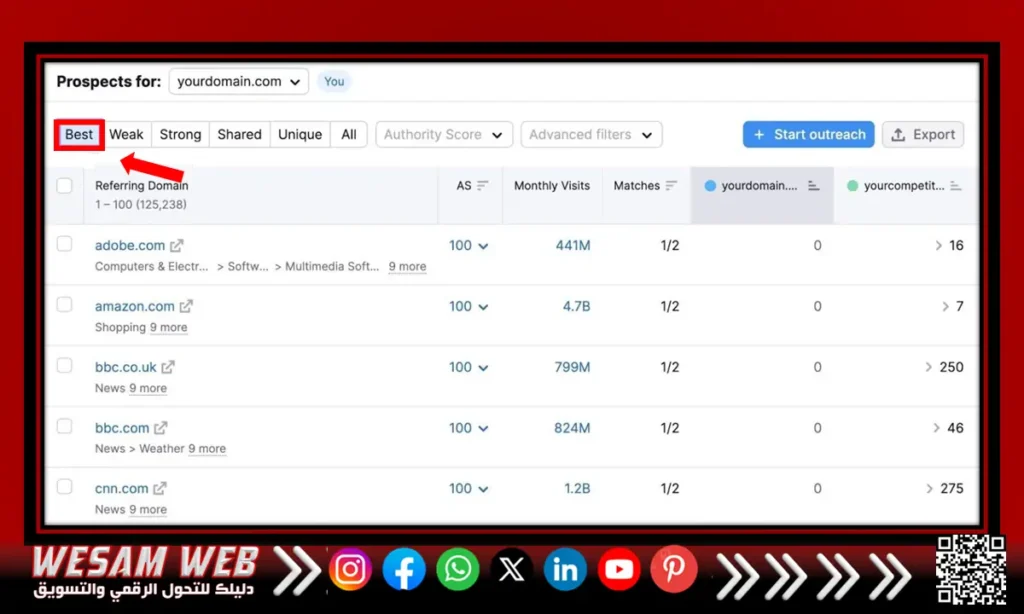This screenshot has height=614, width=1024.
Task: Switch to the Weak tab
Action: (127, 135)
